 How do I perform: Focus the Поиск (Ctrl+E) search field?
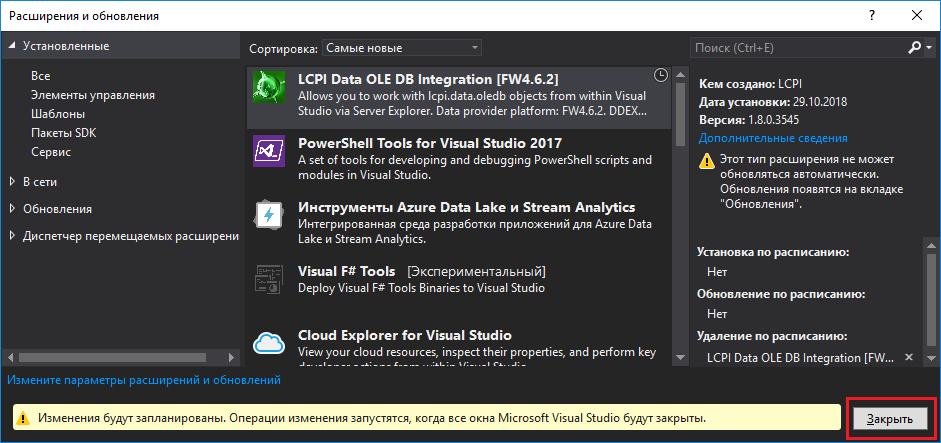coord(798,48)
